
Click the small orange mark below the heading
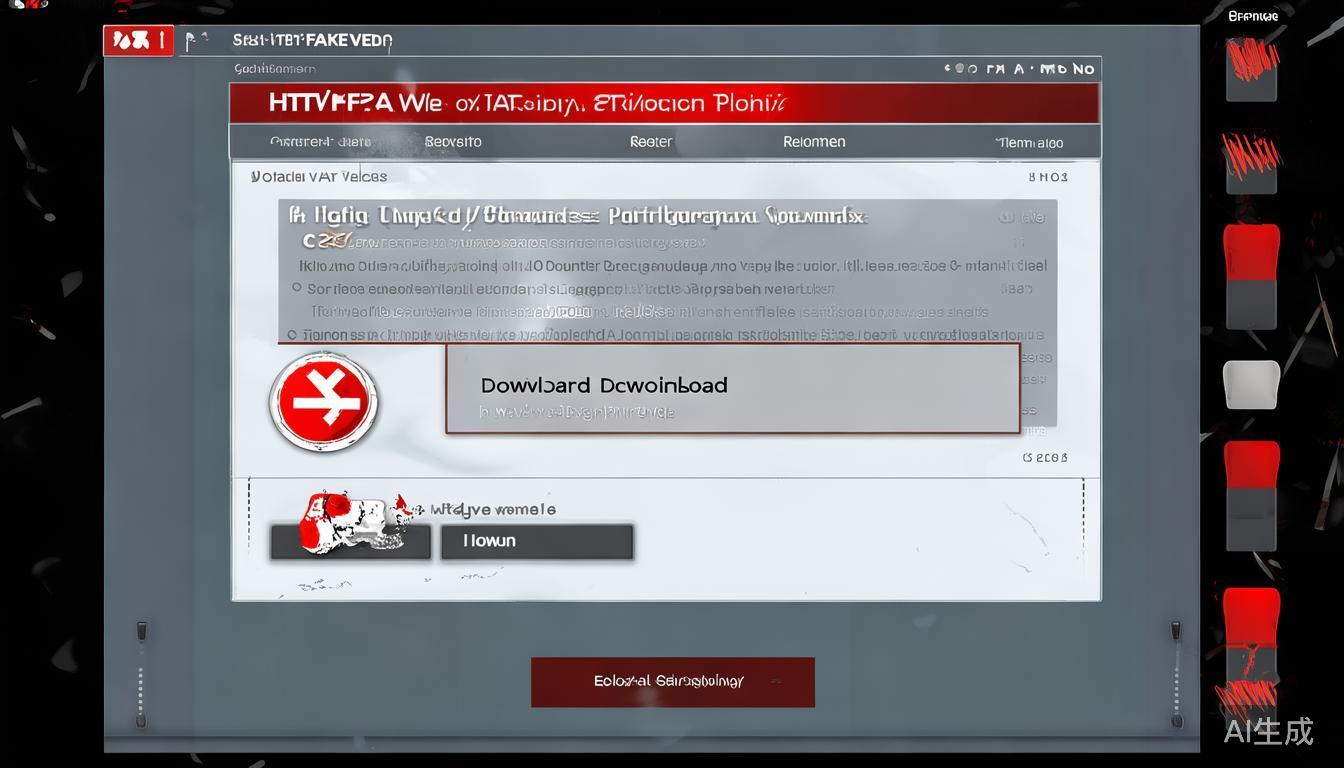[x=328, y=241]
